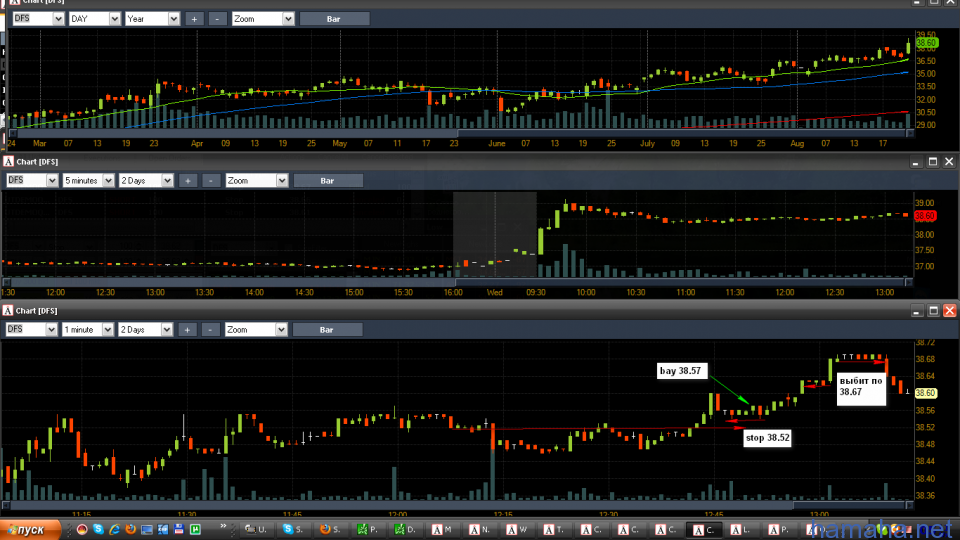Viewport: 960px width, 540px height.
Task: Switch to the Skype 'S.' taskbar button
Action: [x=294, y=530]
